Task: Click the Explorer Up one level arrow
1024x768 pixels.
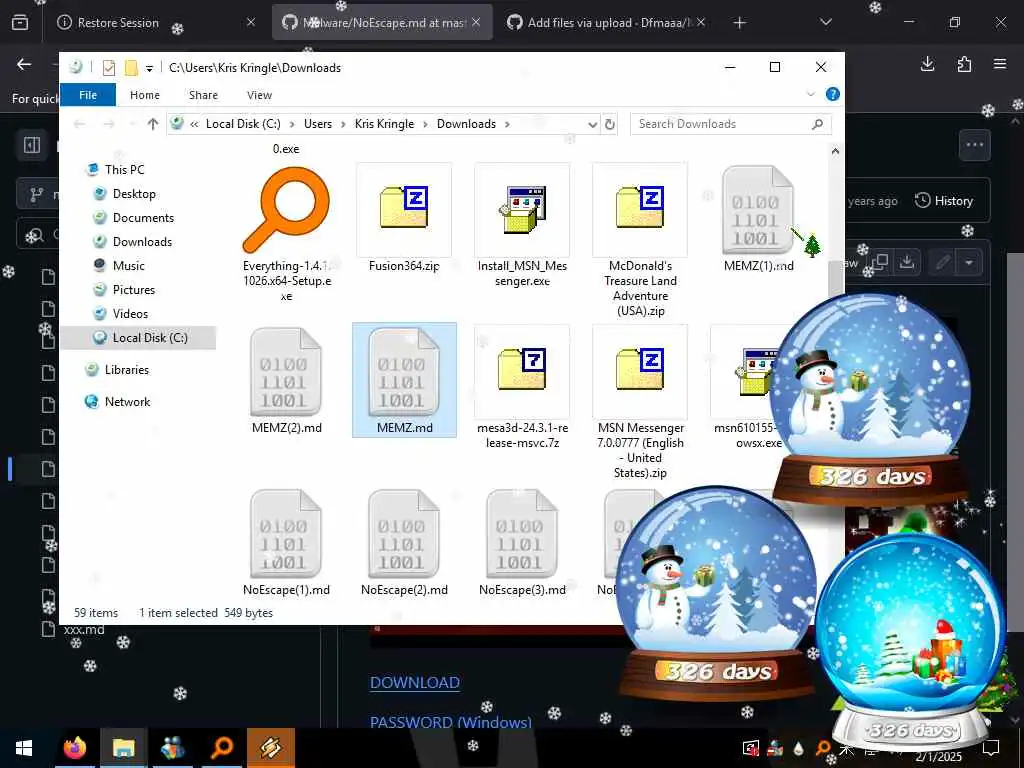Action: (x=153, y=123)
